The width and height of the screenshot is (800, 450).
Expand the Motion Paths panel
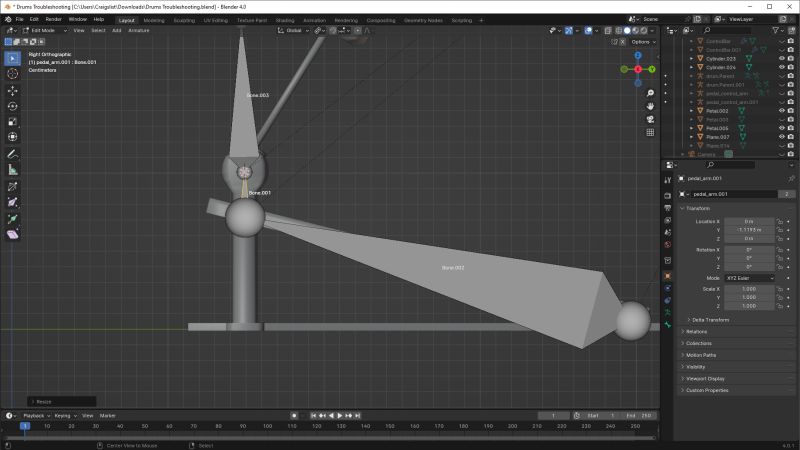pyautogui.click(x=700, y=355)
